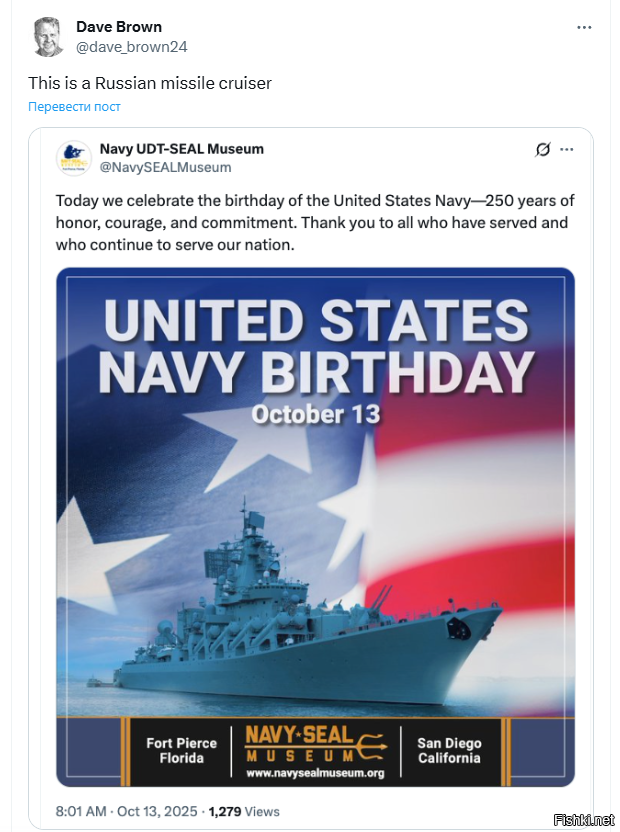The width and height of the screenshot is (620, 832).
Task: Click the 1,279 Views counter
Action: pos(244,811)
